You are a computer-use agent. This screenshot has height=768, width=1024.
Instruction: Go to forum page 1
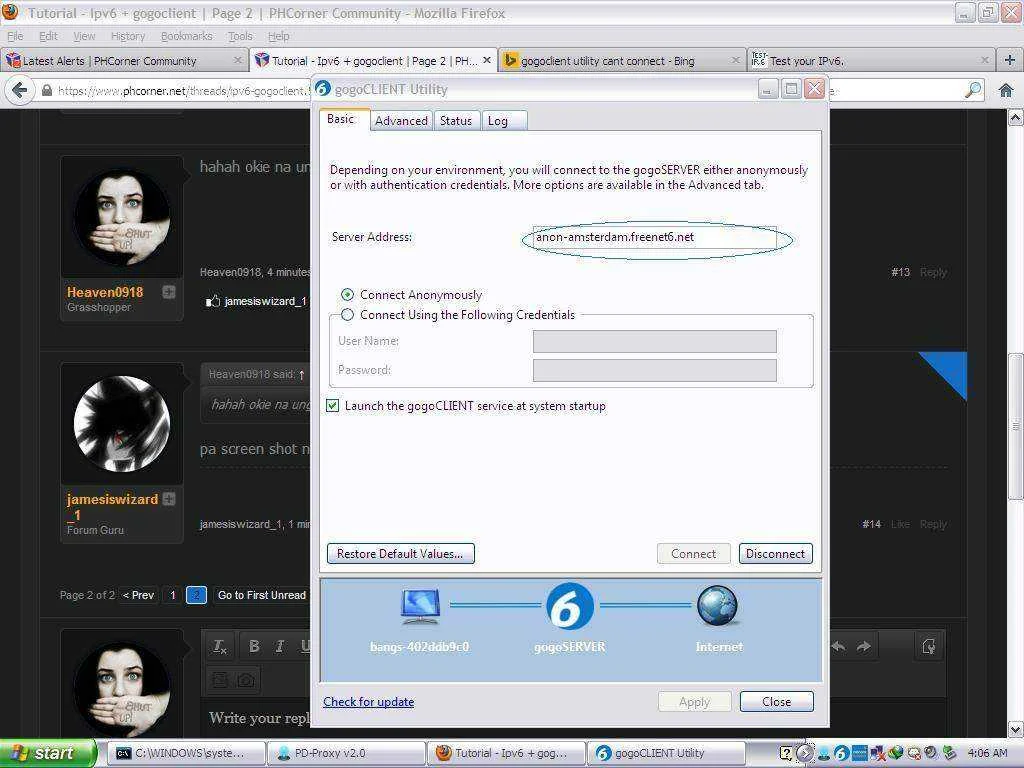(172, 595)
